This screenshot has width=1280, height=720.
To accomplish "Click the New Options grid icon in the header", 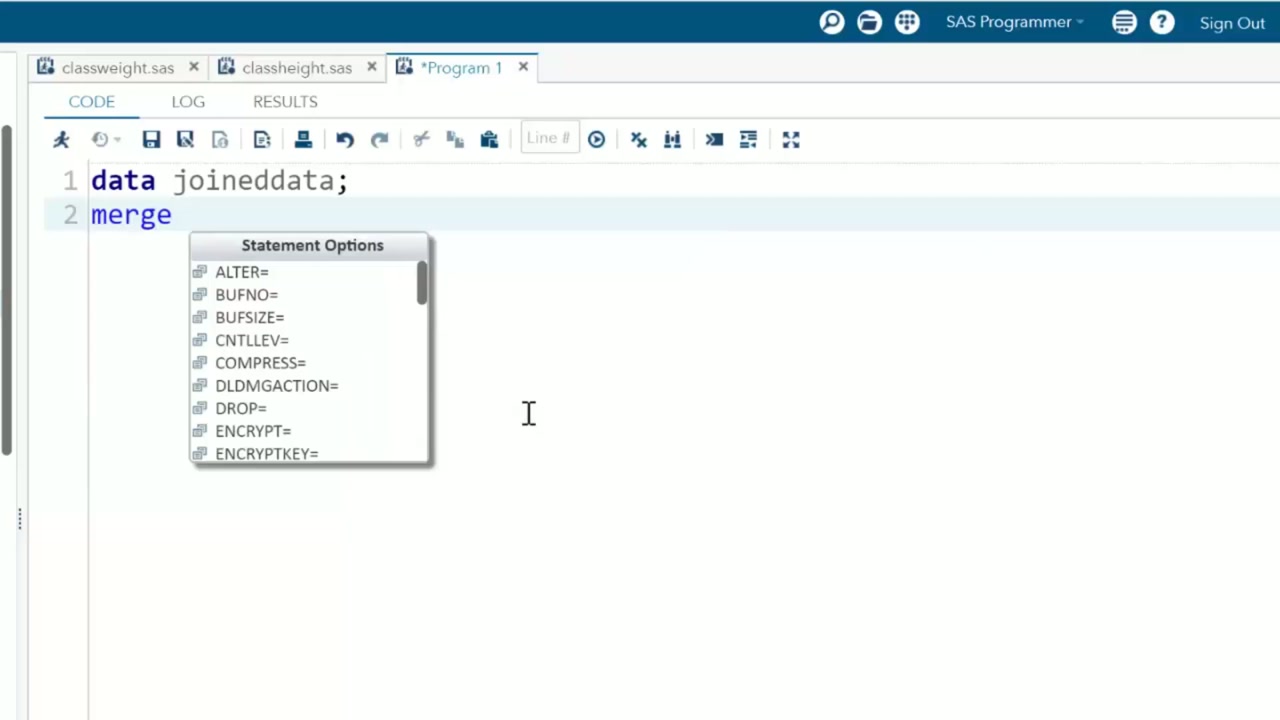I will 907,22.
